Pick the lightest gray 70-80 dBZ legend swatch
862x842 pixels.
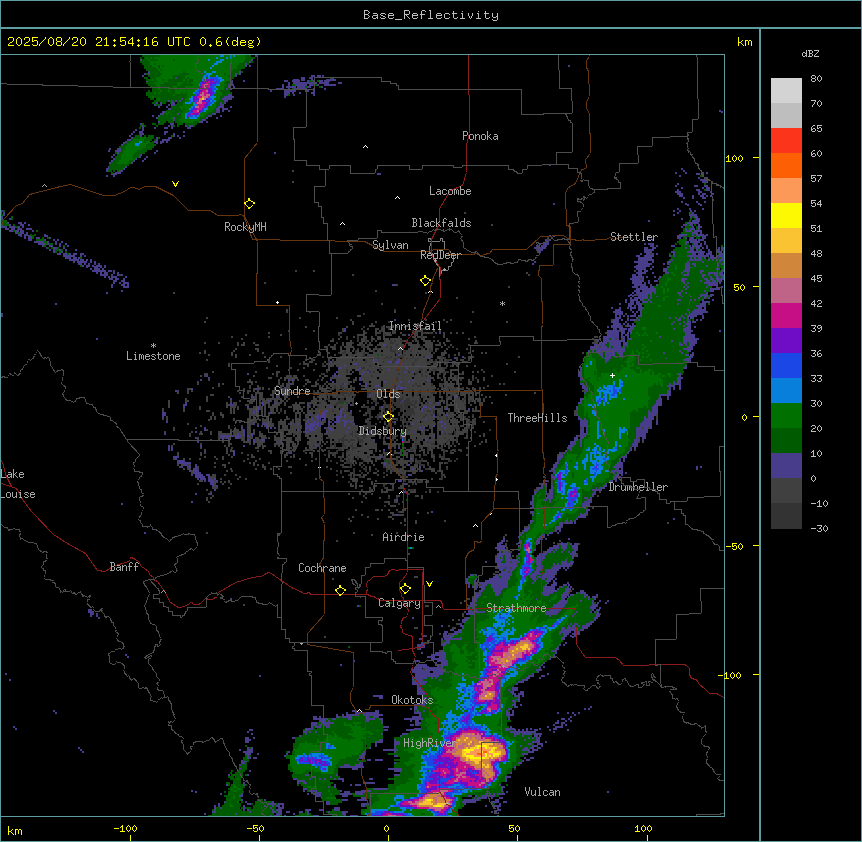(786, 91)
